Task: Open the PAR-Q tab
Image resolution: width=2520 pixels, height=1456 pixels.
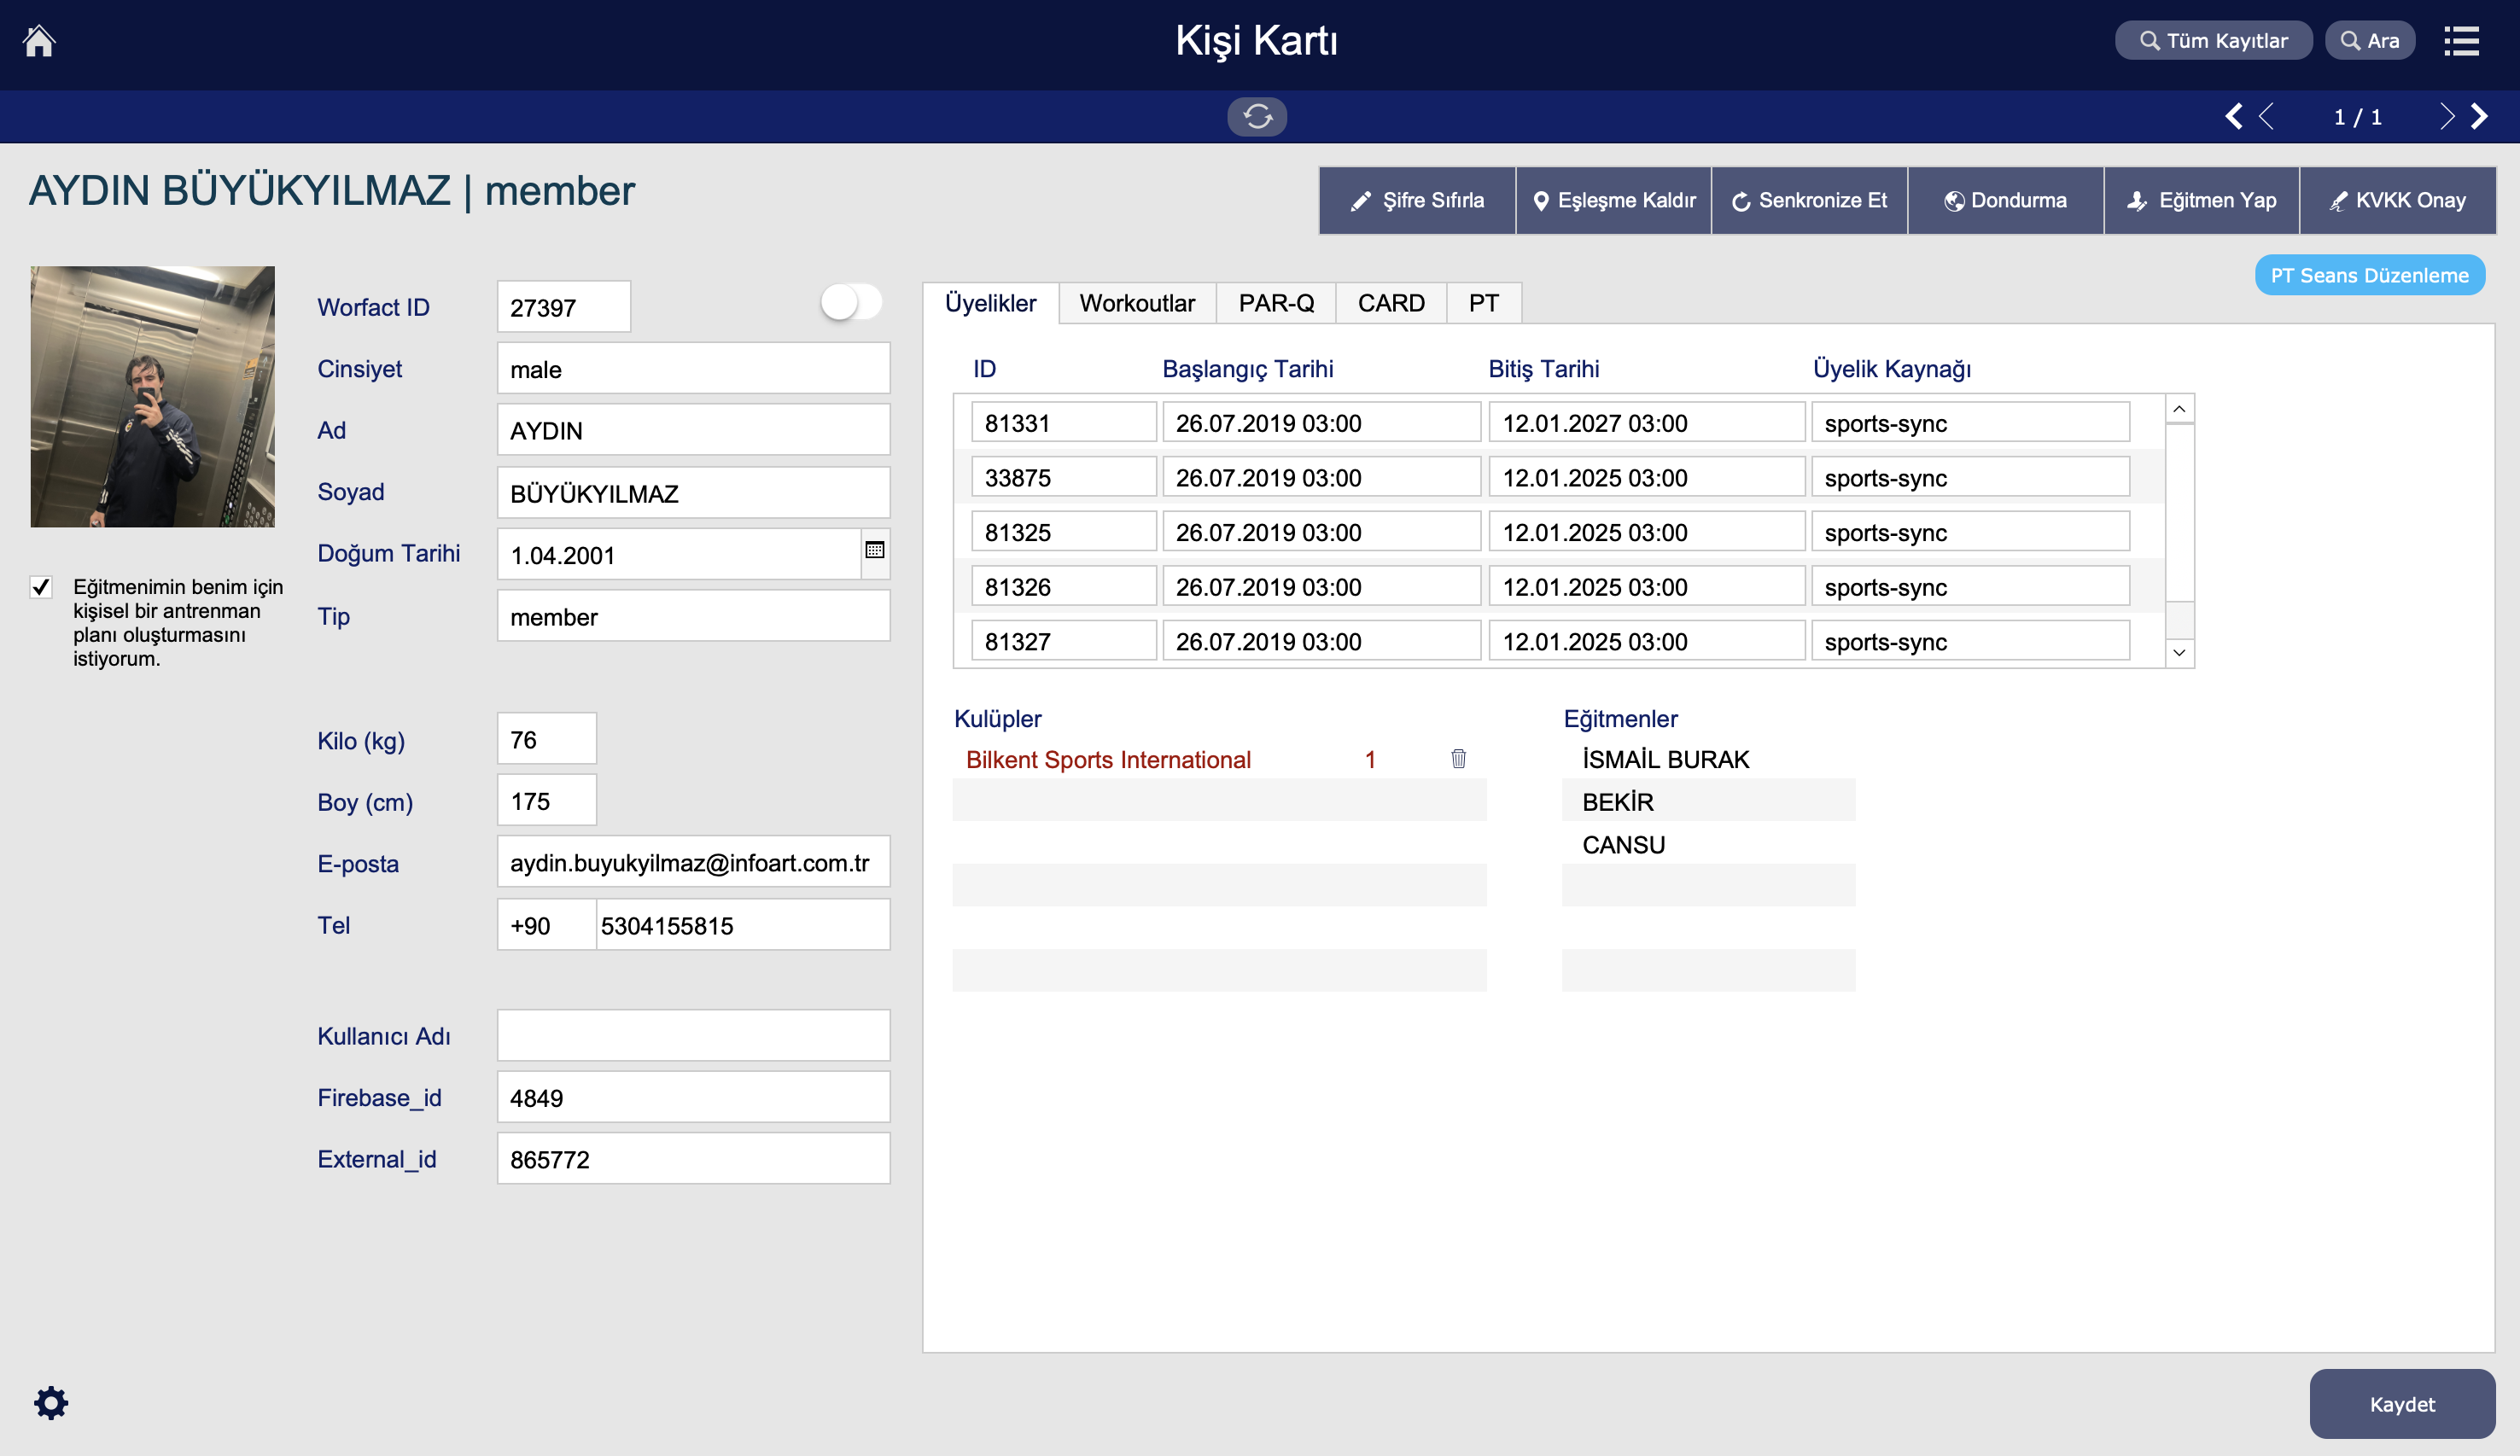Action: [x=1276, y=303]
